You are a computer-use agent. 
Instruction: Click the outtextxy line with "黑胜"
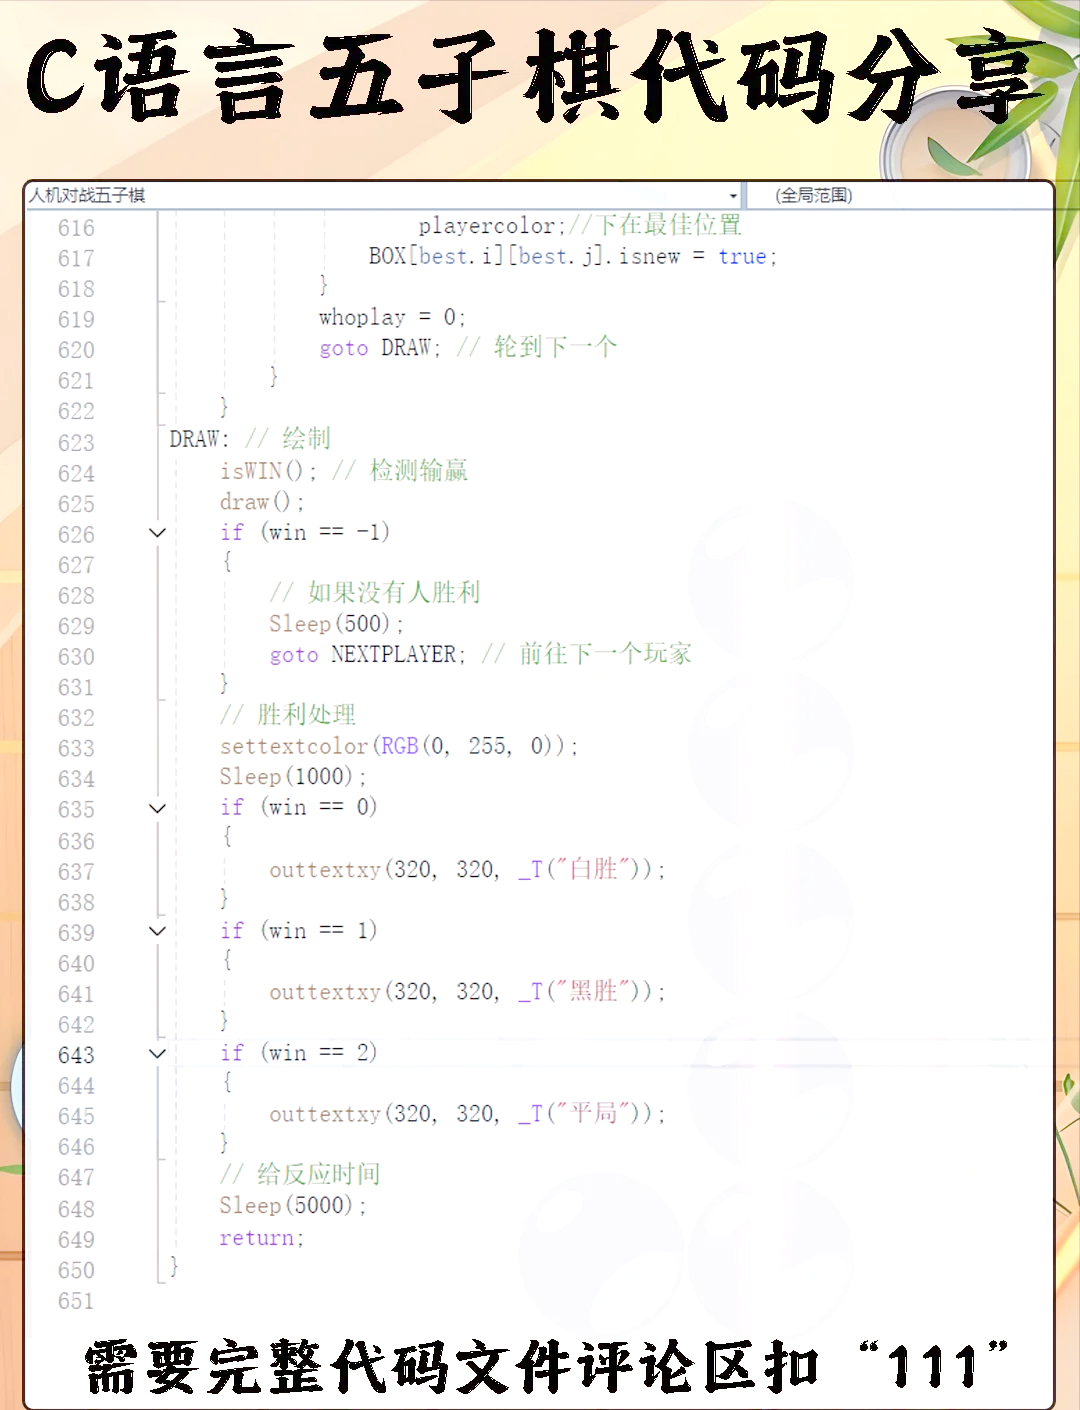coord(466,992)
